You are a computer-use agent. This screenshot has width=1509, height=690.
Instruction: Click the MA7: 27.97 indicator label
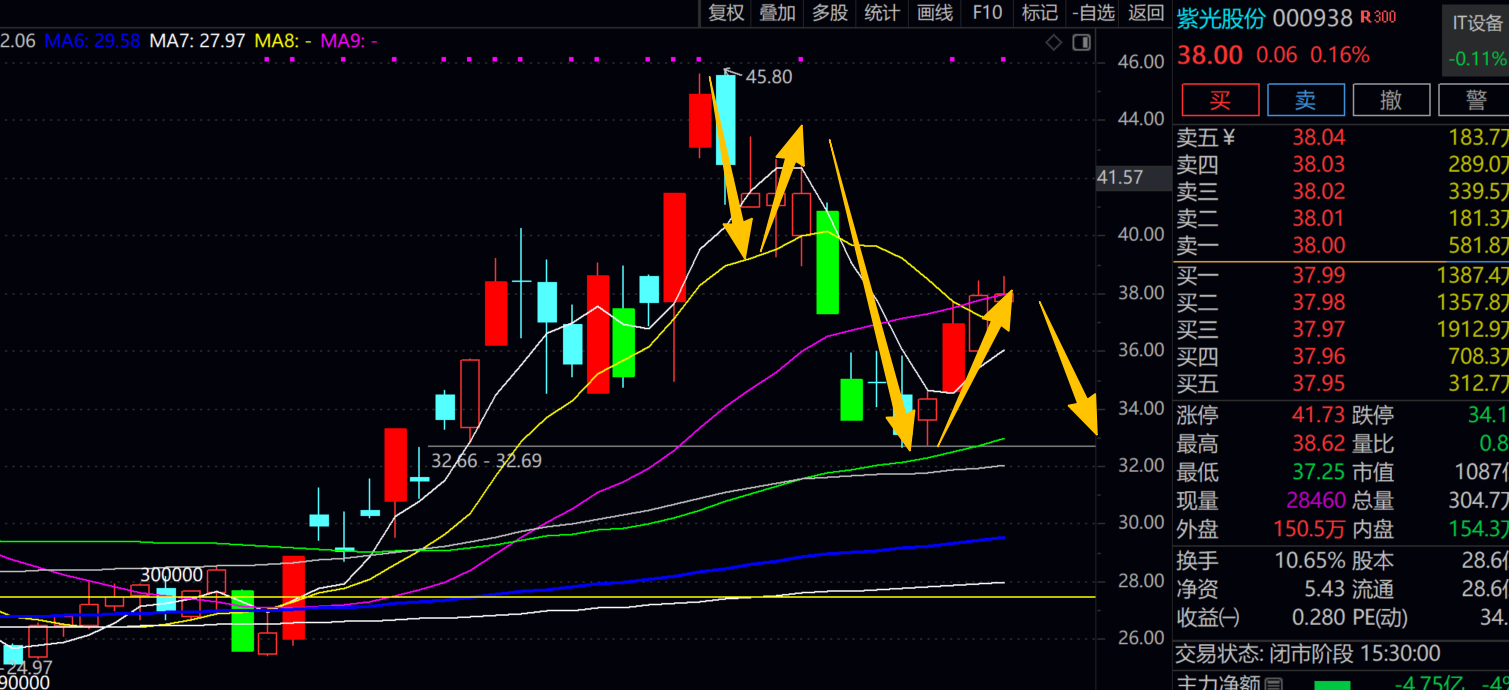point(197,41)
